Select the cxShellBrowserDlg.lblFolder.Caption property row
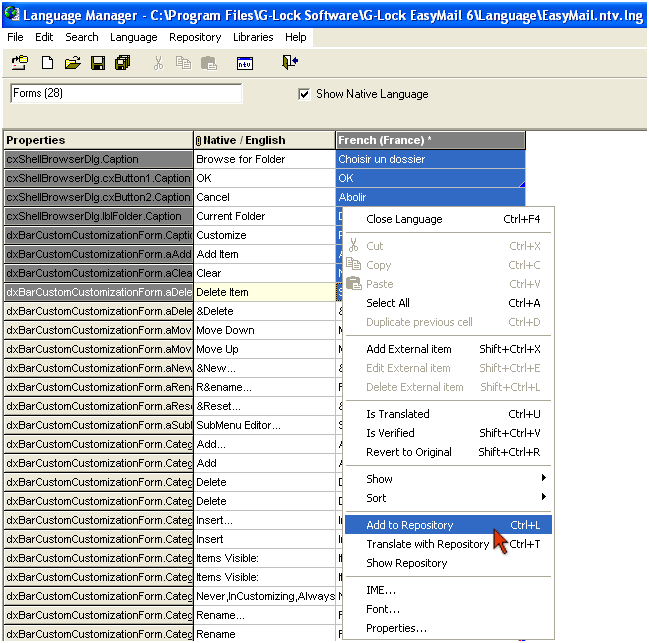This screenshot has height=643, width=649. point(98,216)
